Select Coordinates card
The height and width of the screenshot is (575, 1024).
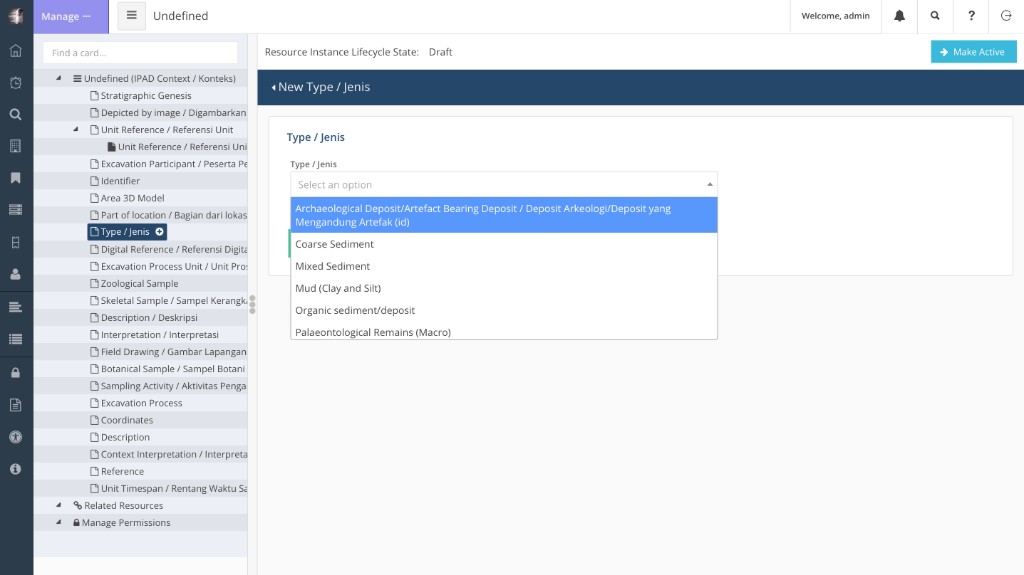click(121, 420)
